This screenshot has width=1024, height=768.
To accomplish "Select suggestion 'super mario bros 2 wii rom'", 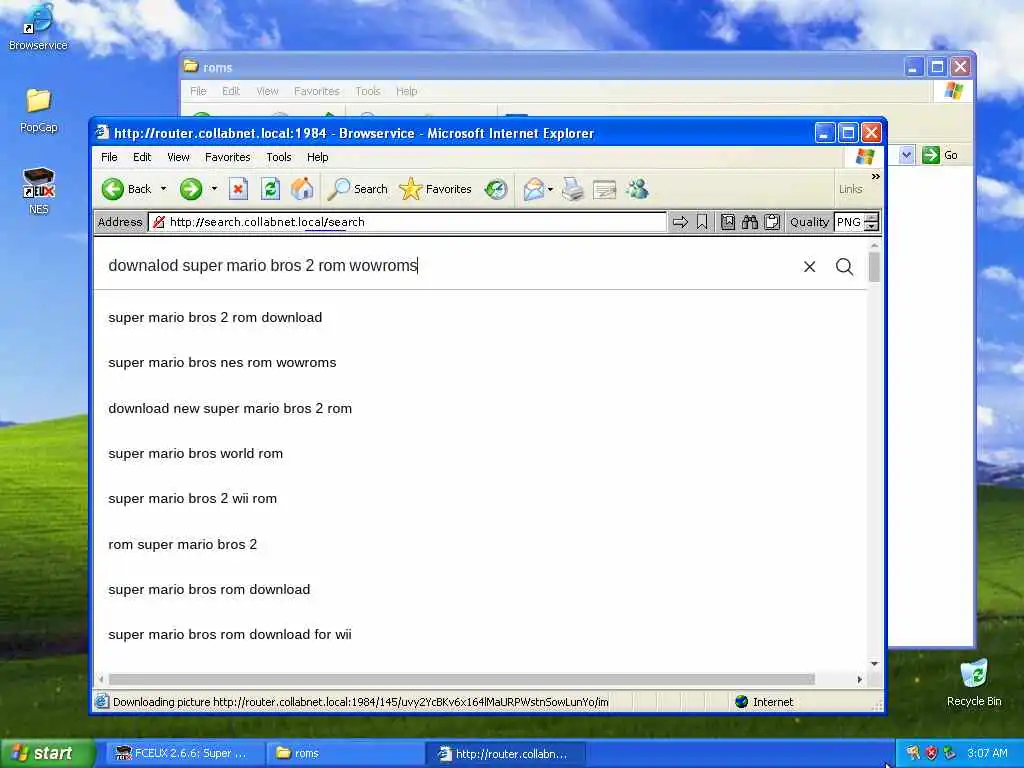I will pyautogui.click(x=193, y=498).
